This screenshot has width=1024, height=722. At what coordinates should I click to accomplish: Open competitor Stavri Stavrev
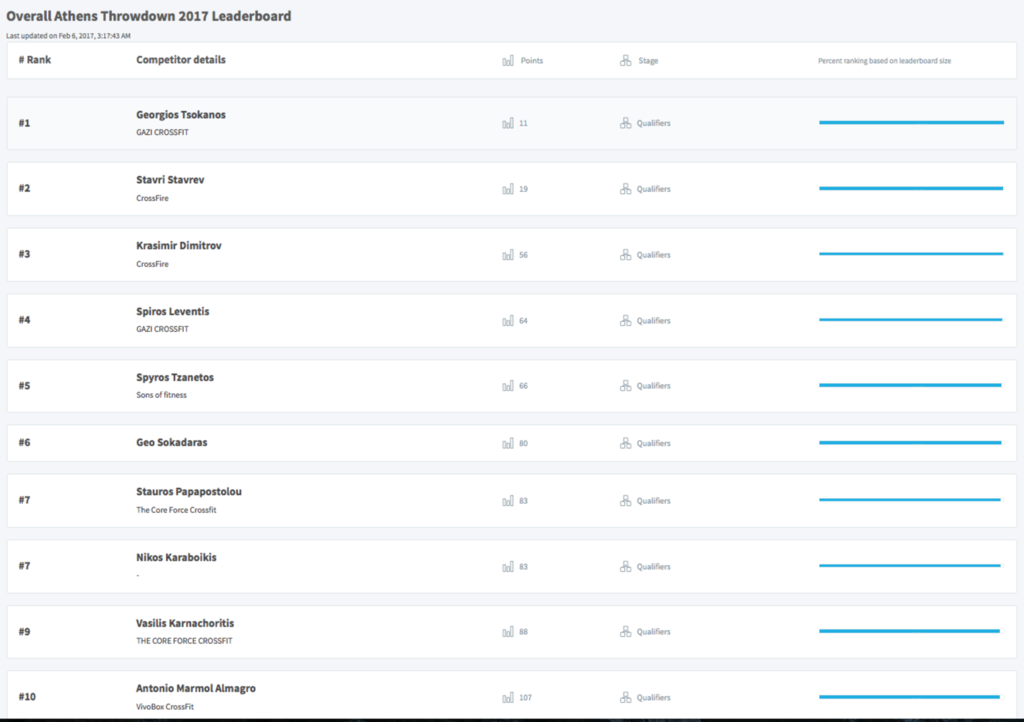(170, 180)
